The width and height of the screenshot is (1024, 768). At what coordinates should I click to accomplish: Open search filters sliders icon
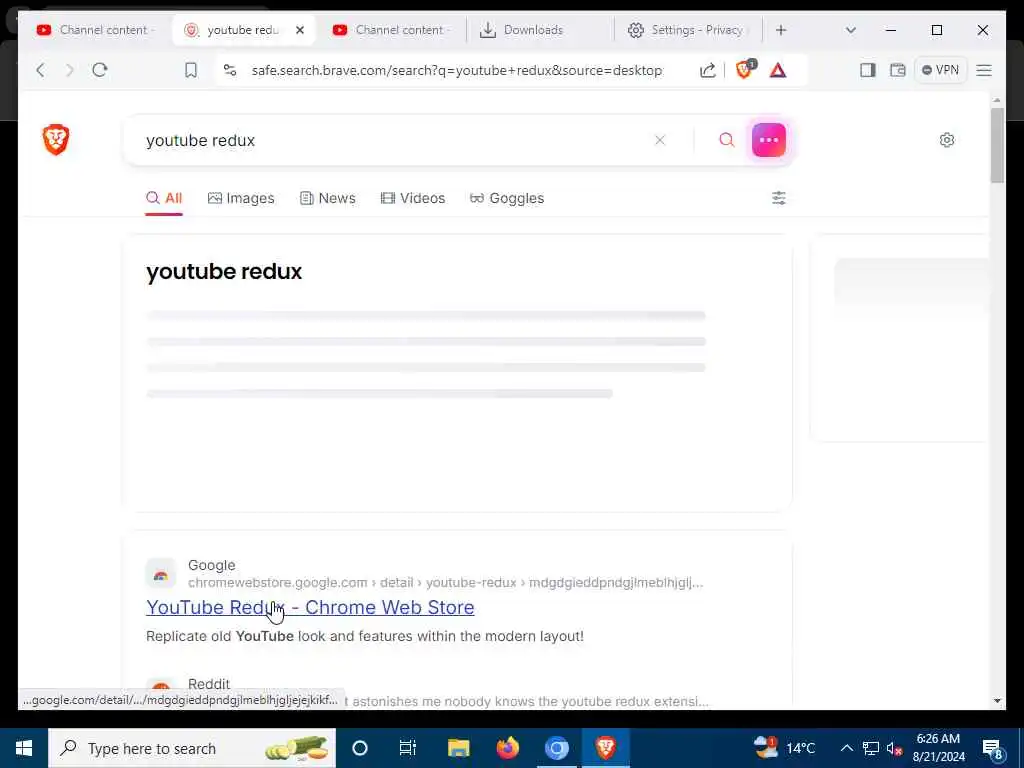[778, 198]
